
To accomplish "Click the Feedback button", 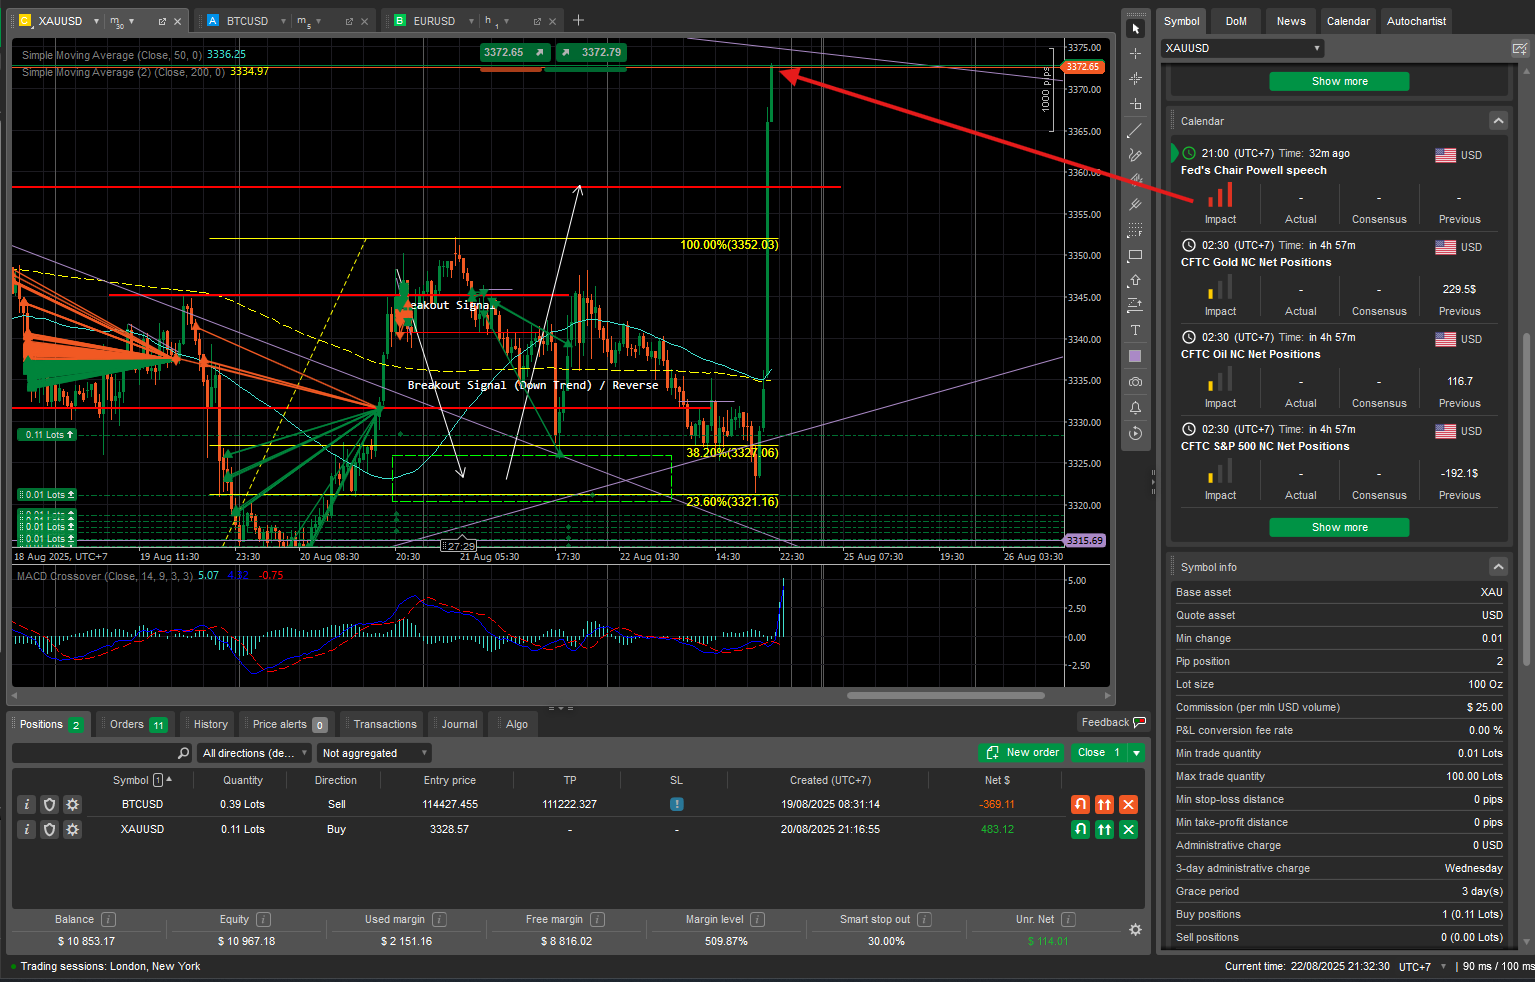I will pyautogui.click(x=1113, y=722).
